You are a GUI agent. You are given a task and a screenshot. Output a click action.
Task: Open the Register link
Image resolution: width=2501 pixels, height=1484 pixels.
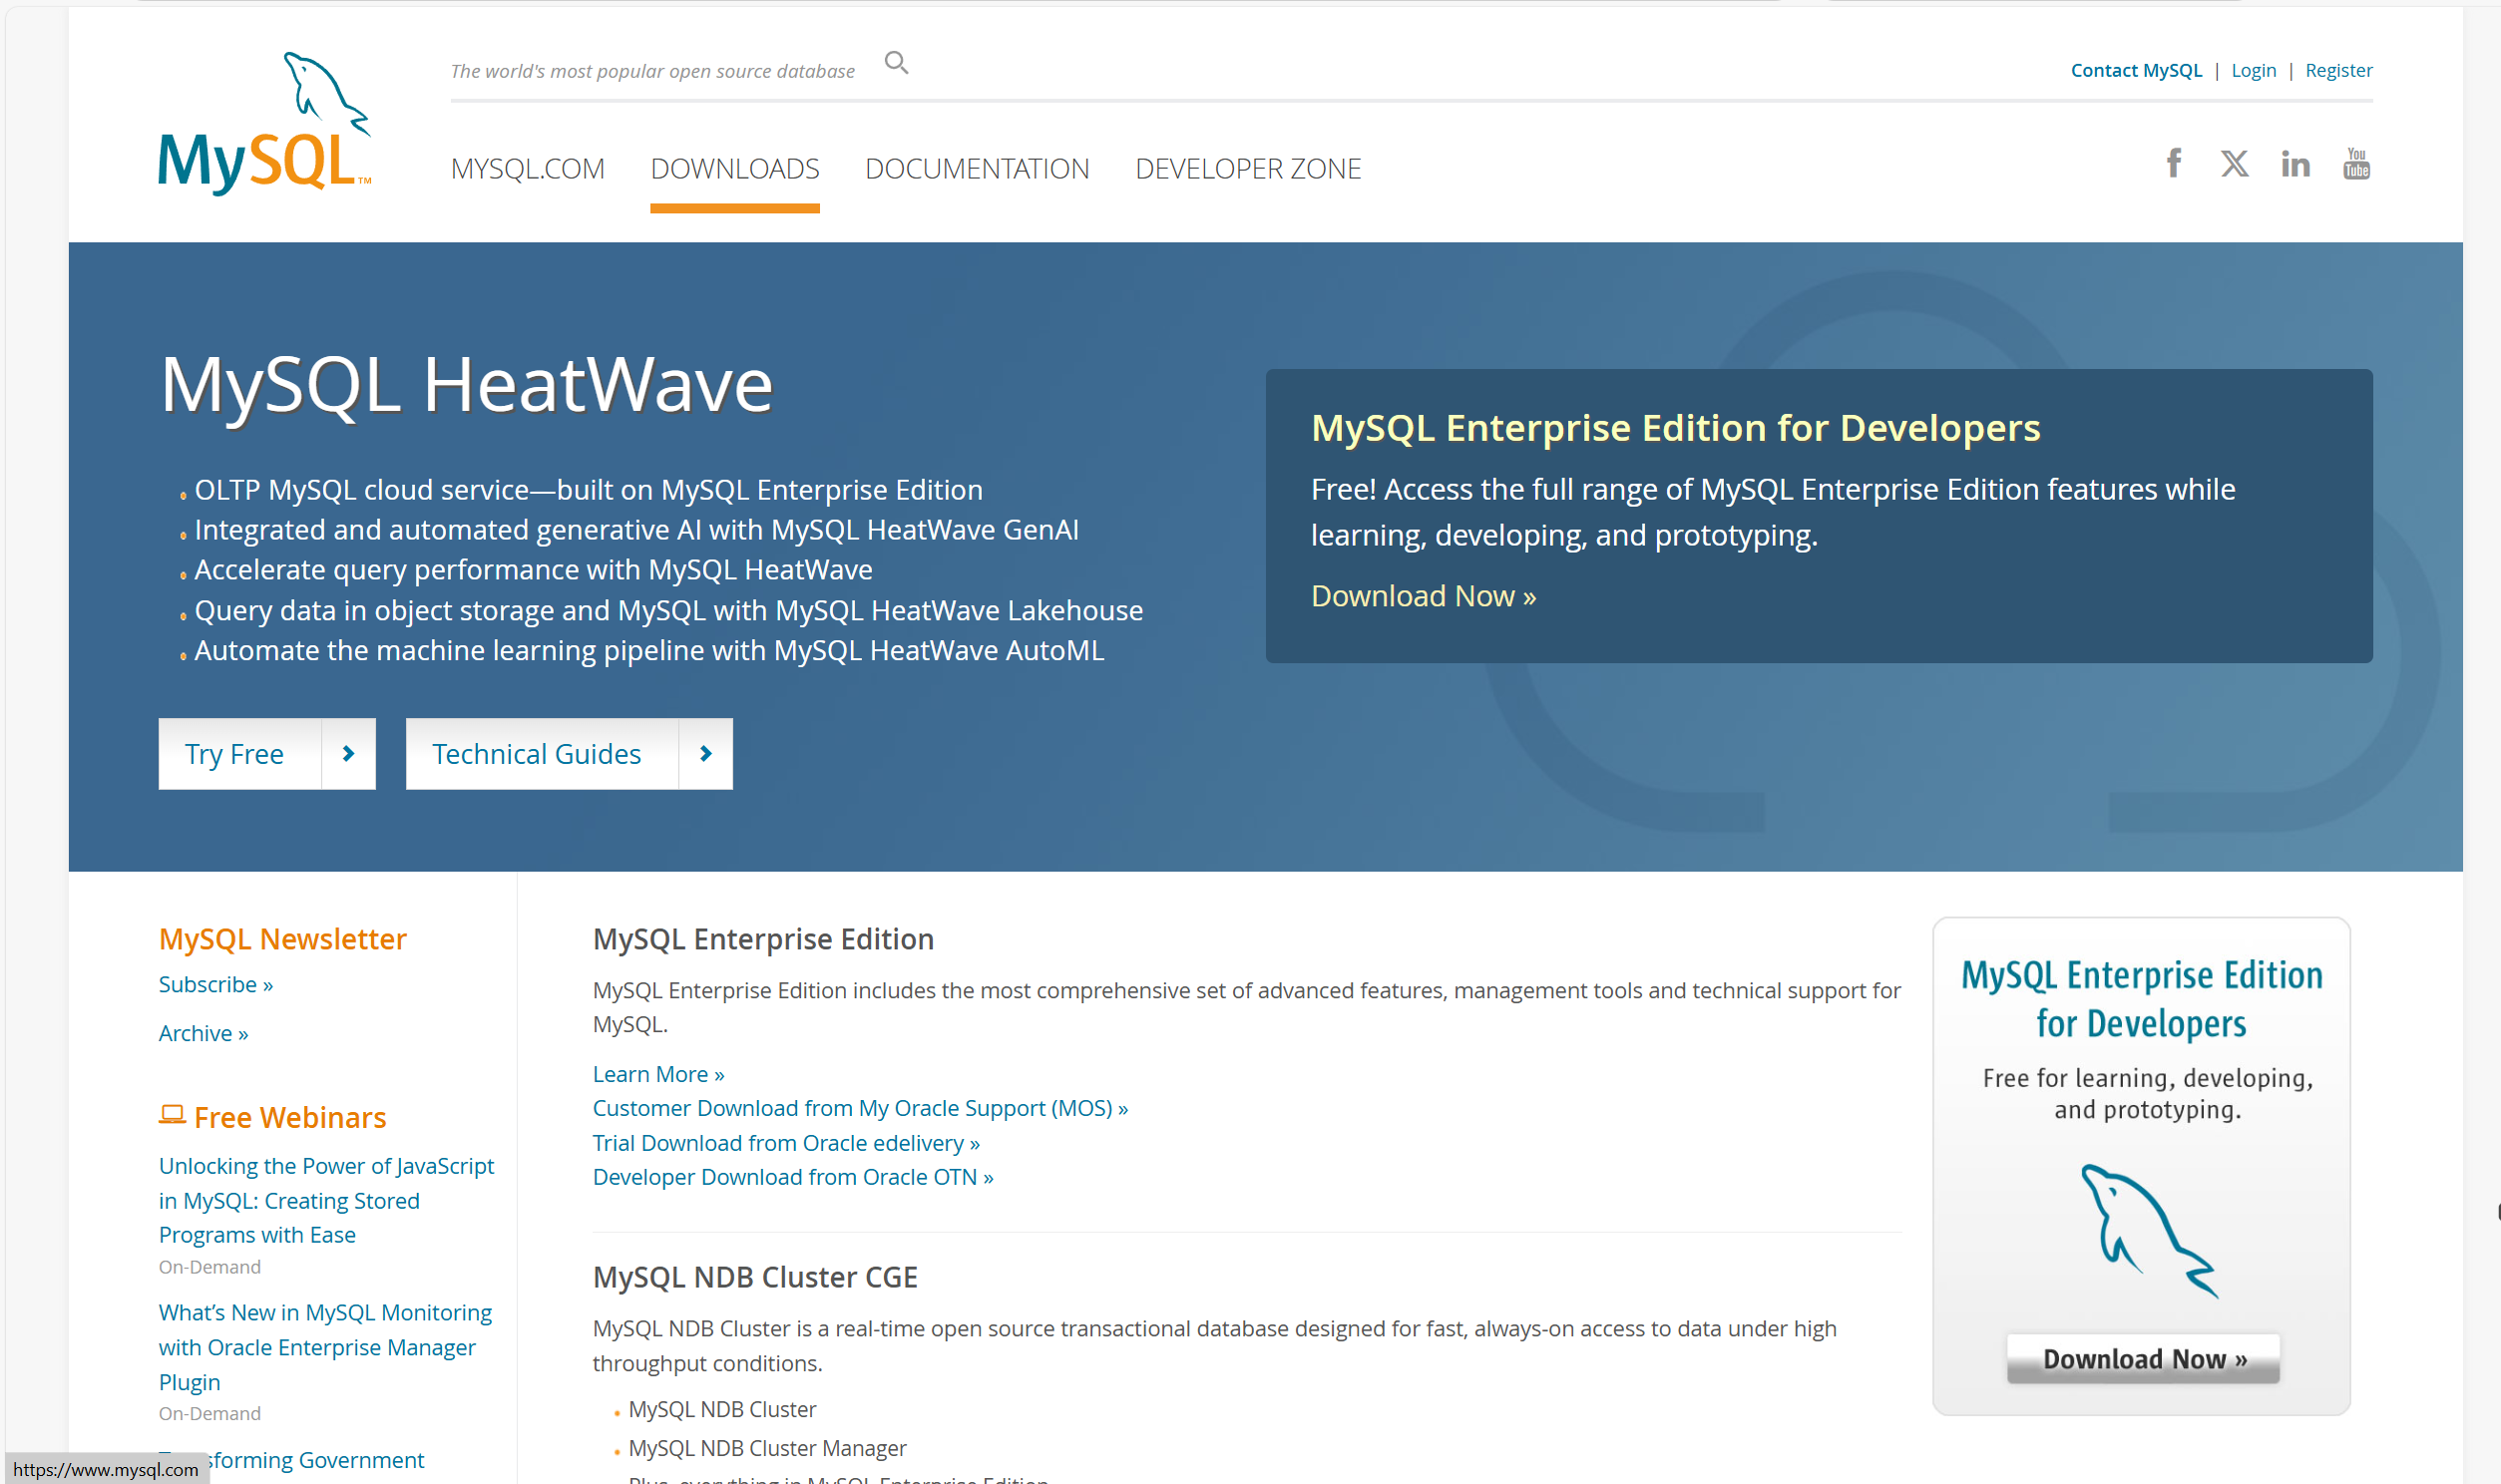click(2337, 70)
